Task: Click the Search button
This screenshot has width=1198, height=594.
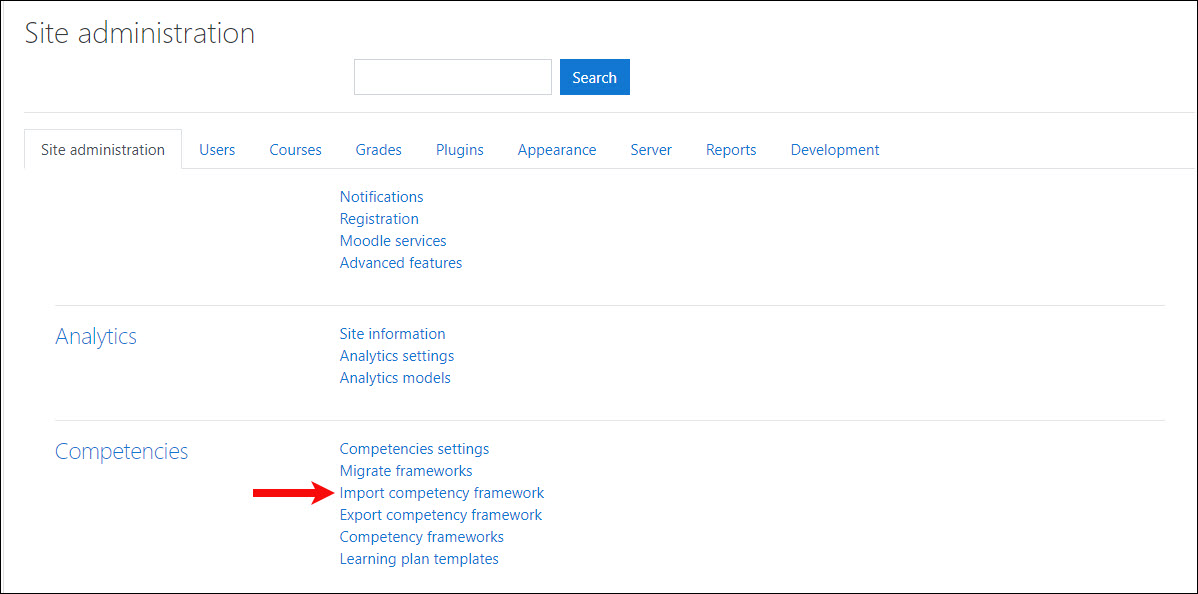Action: tap(594, 77)
